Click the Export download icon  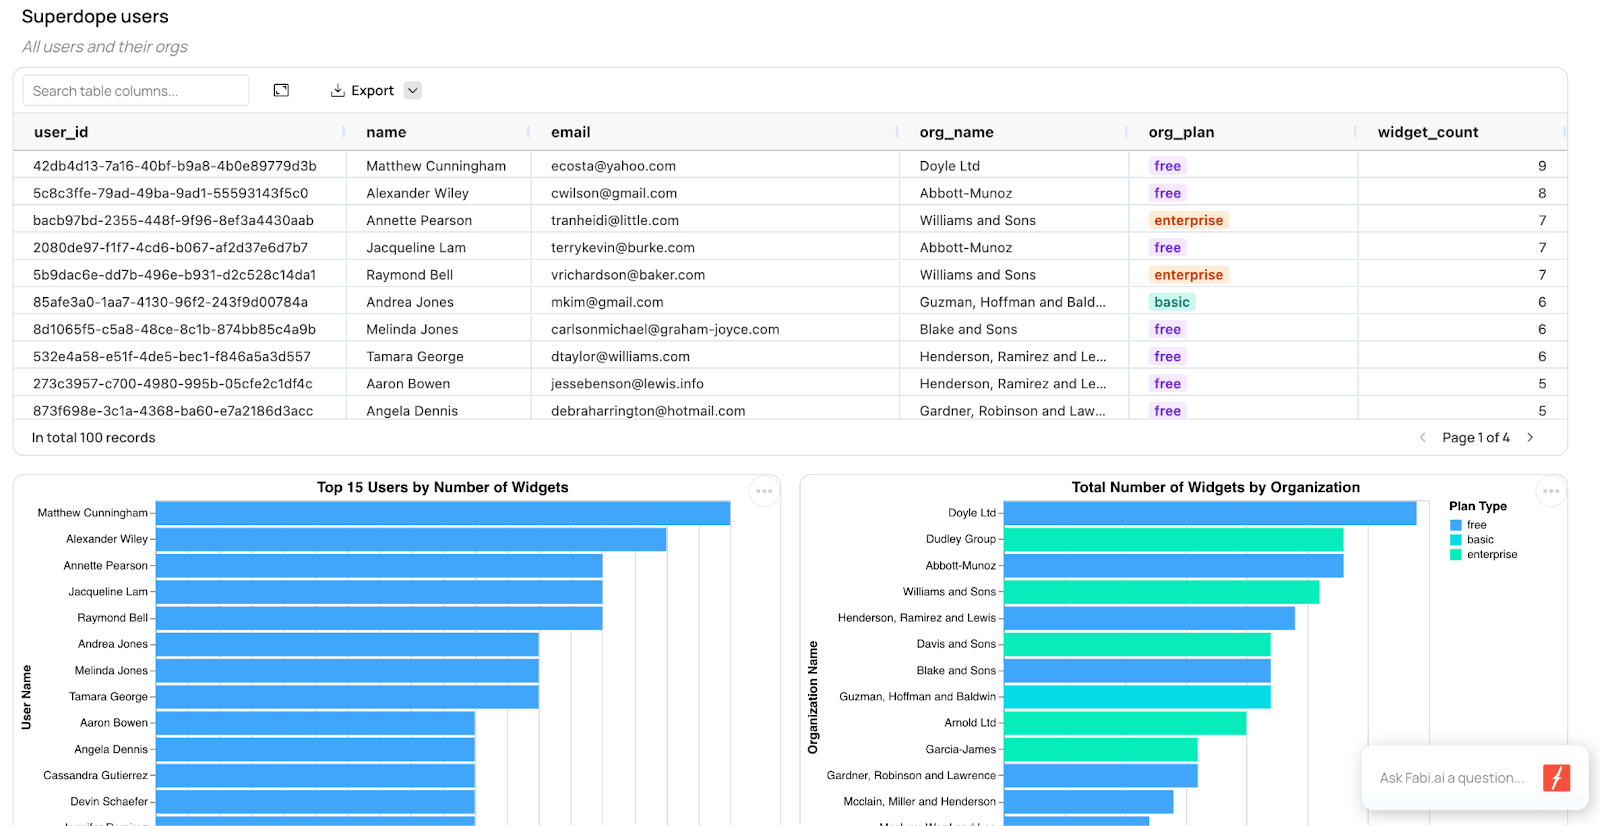click(x=338, y=91)
